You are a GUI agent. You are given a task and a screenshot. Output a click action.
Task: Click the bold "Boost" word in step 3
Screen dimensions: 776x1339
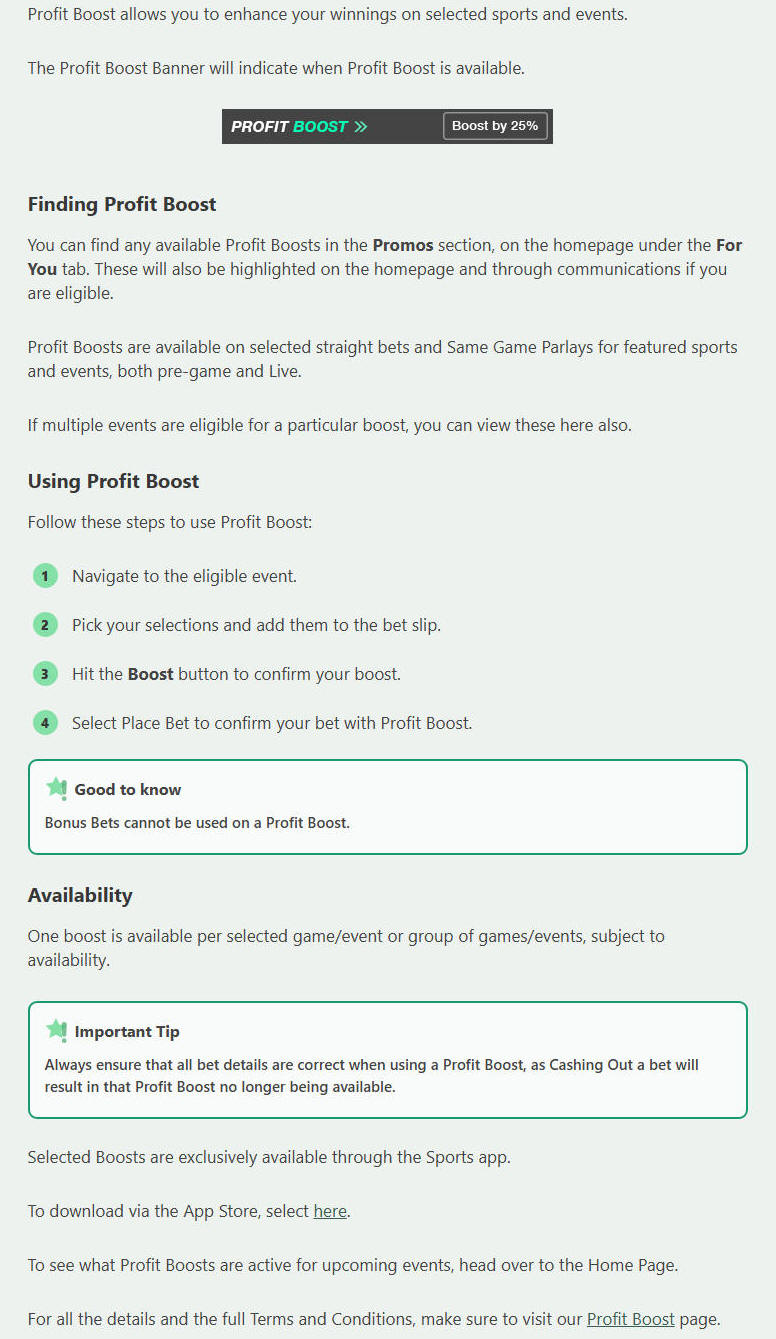[151, 674]
